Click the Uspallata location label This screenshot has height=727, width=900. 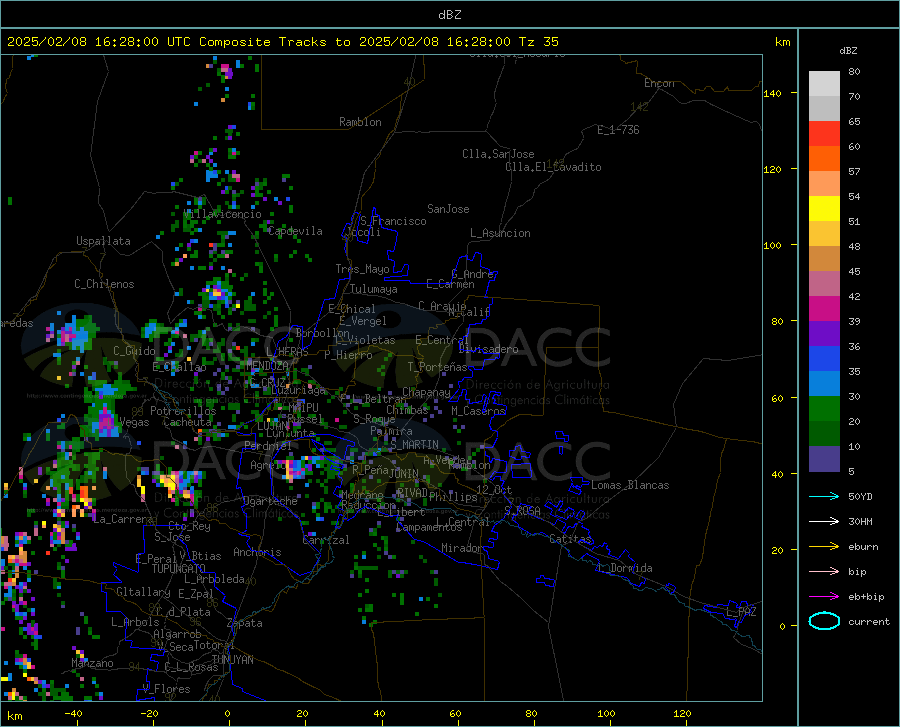[x=103, y=241]
